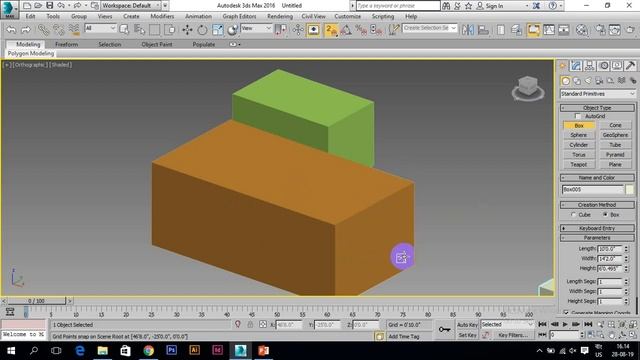The height and width of the screenshot is (360, 640).
Task: Open the Modifiers menu
Action: click(162, 16)
